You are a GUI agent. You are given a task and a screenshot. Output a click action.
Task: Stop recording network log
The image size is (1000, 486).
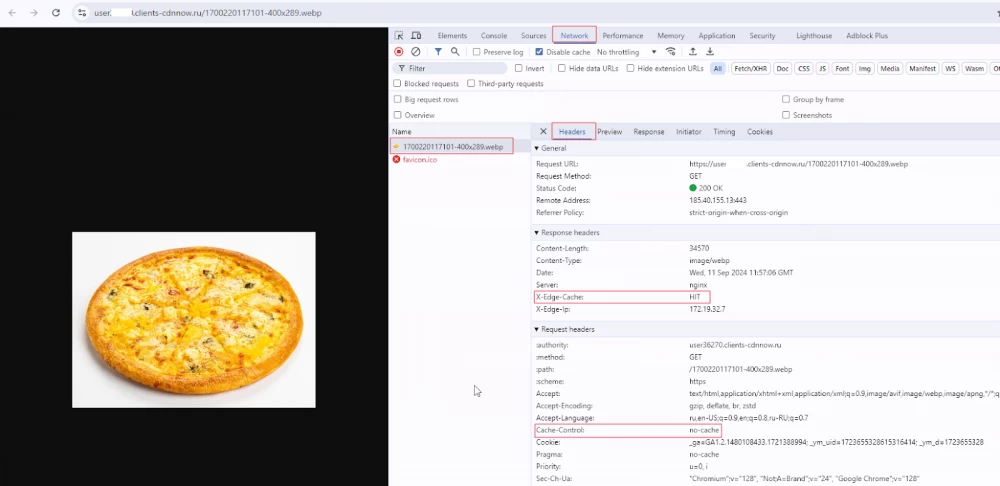pos(399,52)
